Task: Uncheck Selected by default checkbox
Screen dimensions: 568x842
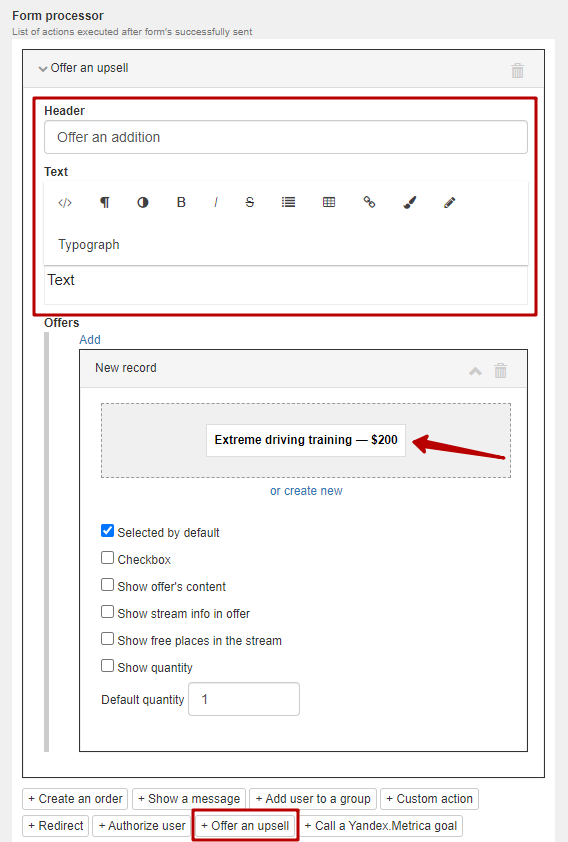Action: click(107, 531)
